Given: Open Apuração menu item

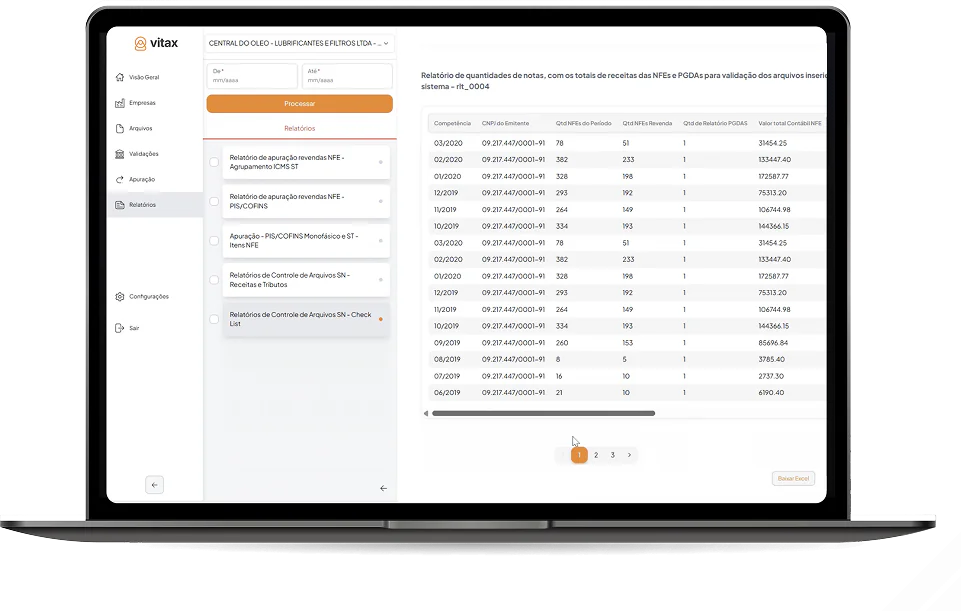Looking at the screenshot, I should (142, 180).
